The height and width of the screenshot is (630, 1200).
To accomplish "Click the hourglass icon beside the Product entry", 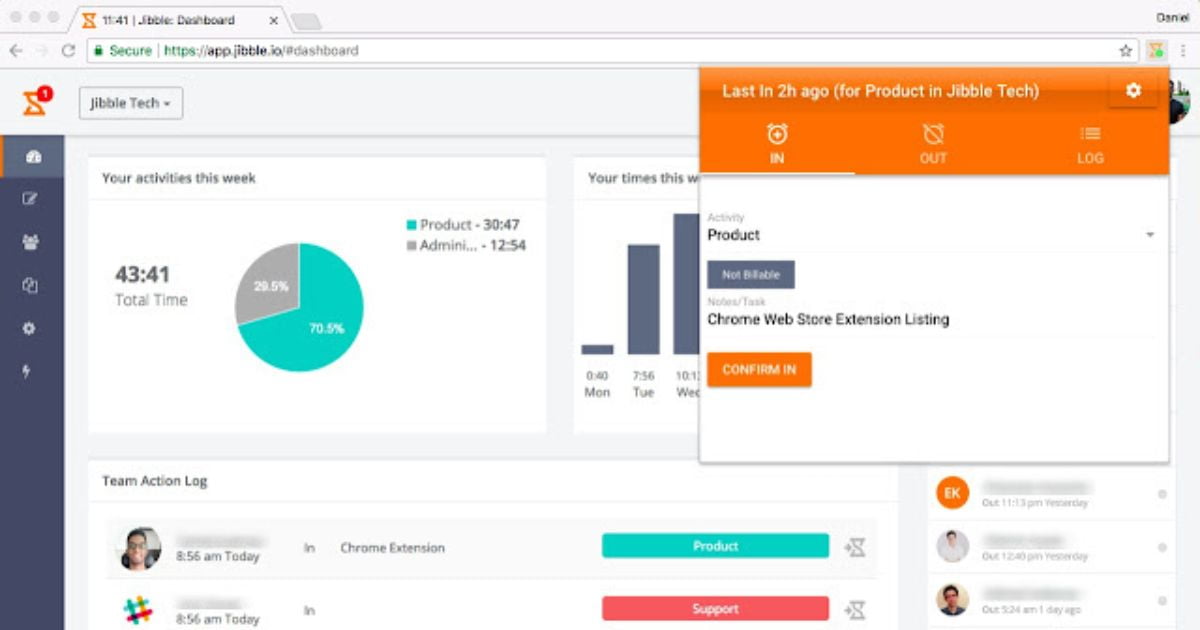I will point(855,547).
